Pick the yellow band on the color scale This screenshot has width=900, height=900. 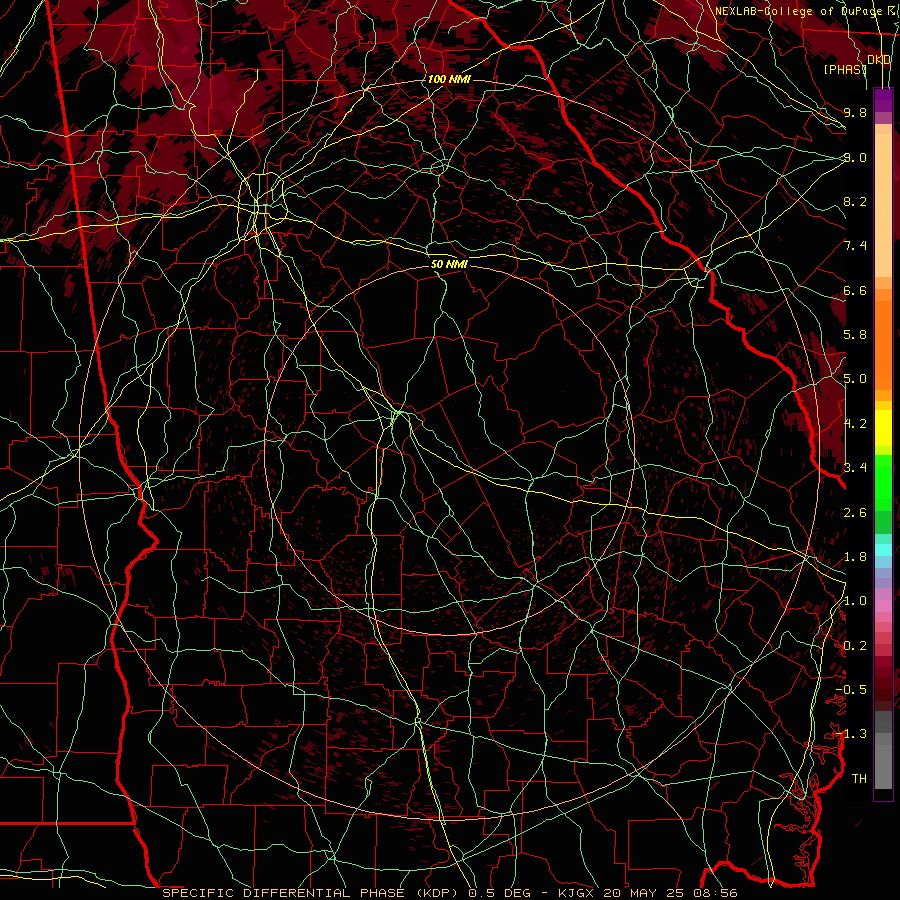[x=883, y=428]
